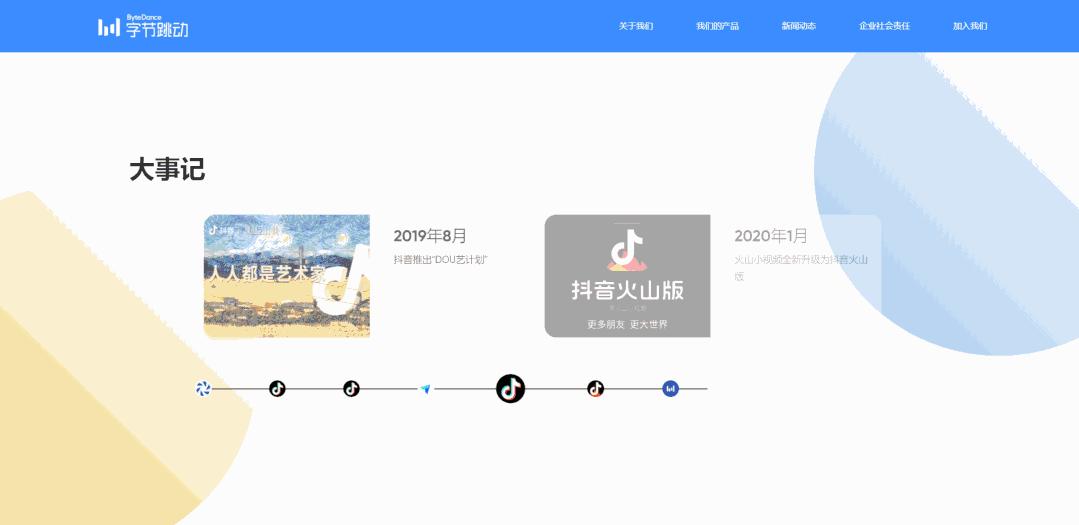
Task: Go to the 加入我们 page
Action: 970,26
